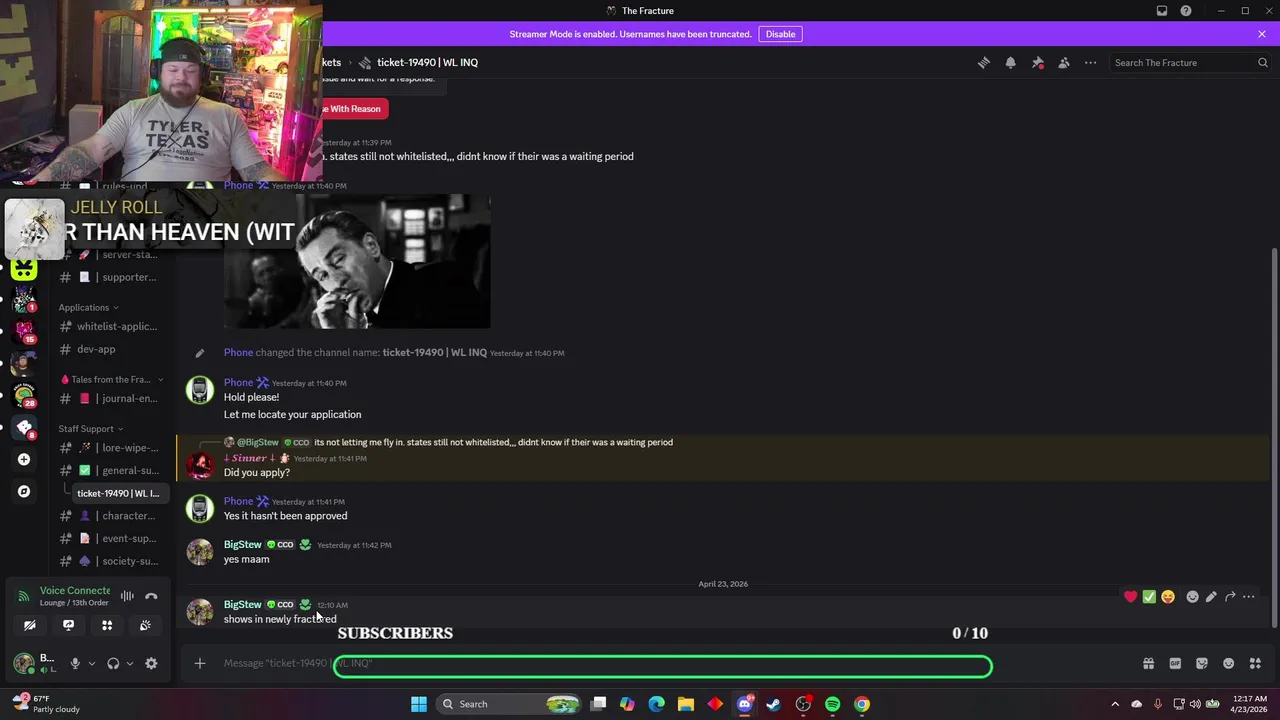
Task: Open the GIF picker
Action: point(1175,664)
